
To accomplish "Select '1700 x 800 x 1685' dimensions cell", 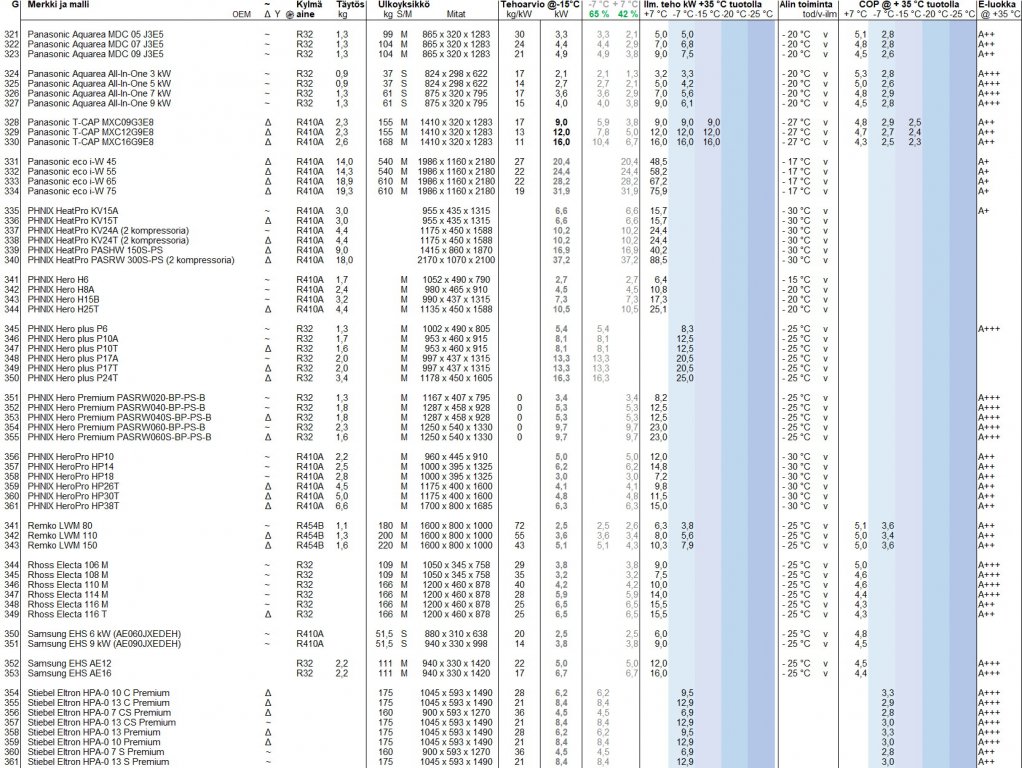I will click(456, 505).
